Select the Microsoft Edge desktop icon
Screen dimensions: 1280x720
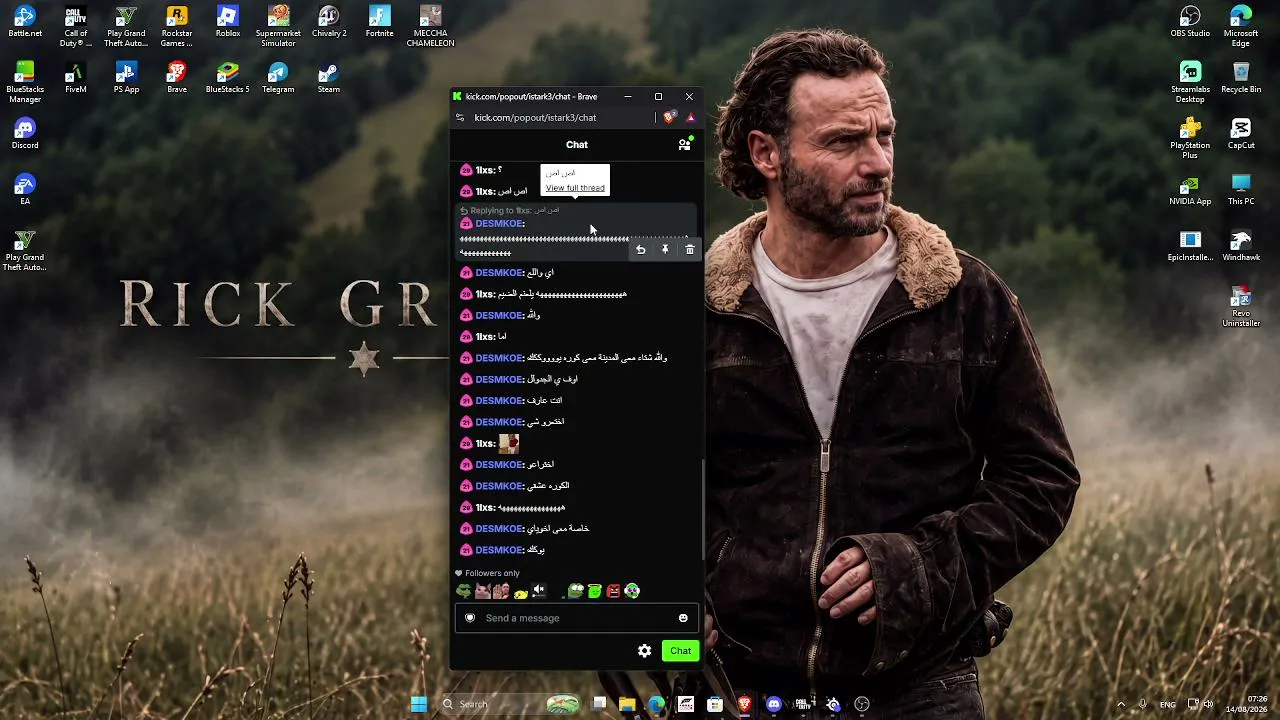(x=1241, y=26)
